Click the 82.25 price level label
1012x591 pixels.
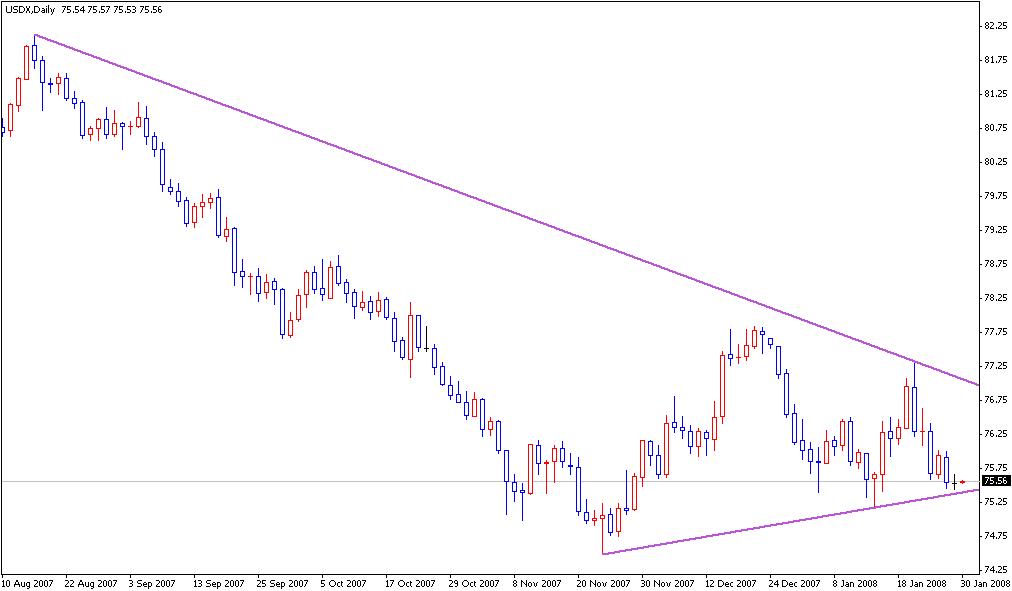coord(994,24)
